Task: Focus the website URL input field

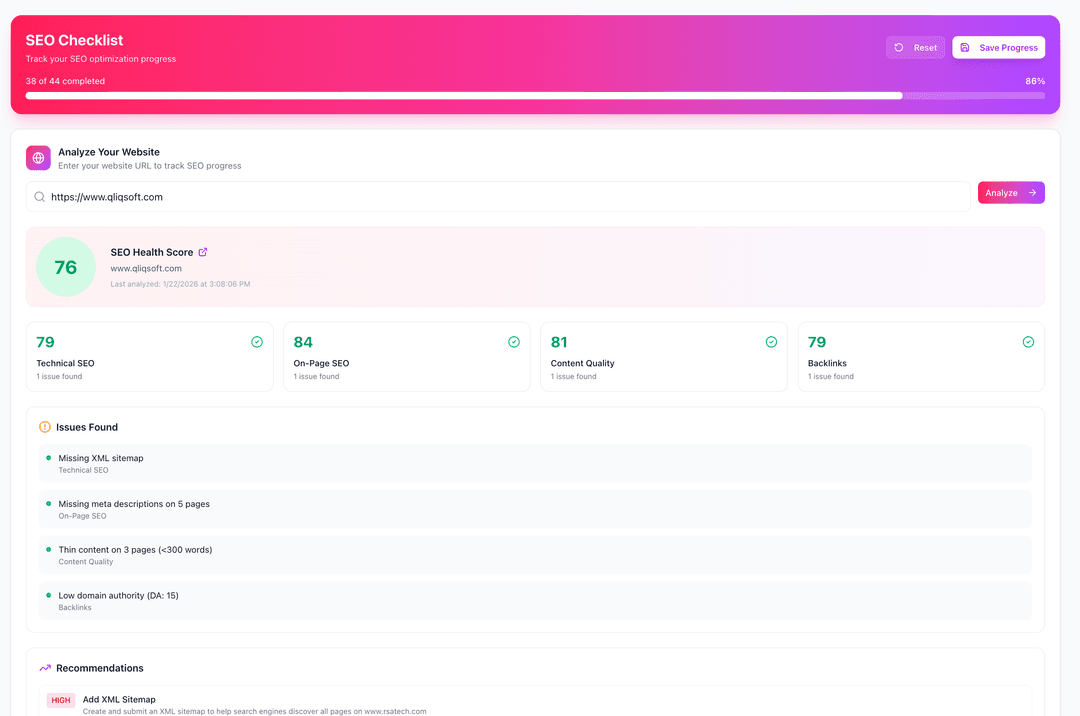Action: point(500,197)
